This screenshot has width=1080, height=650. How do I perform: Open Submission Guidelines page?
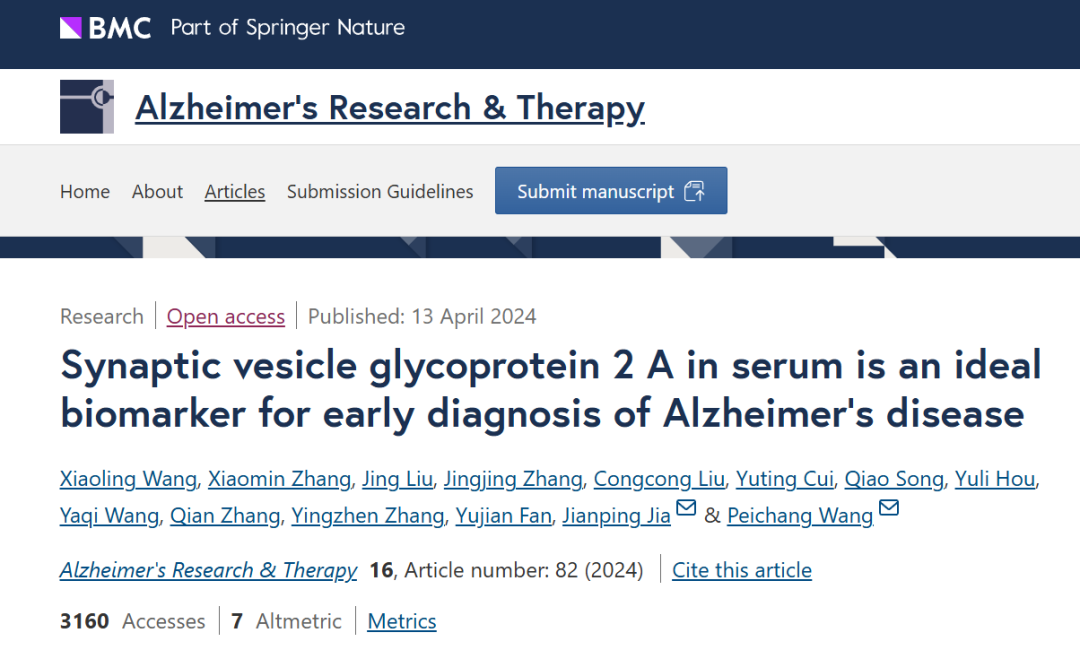pos(380,191)
